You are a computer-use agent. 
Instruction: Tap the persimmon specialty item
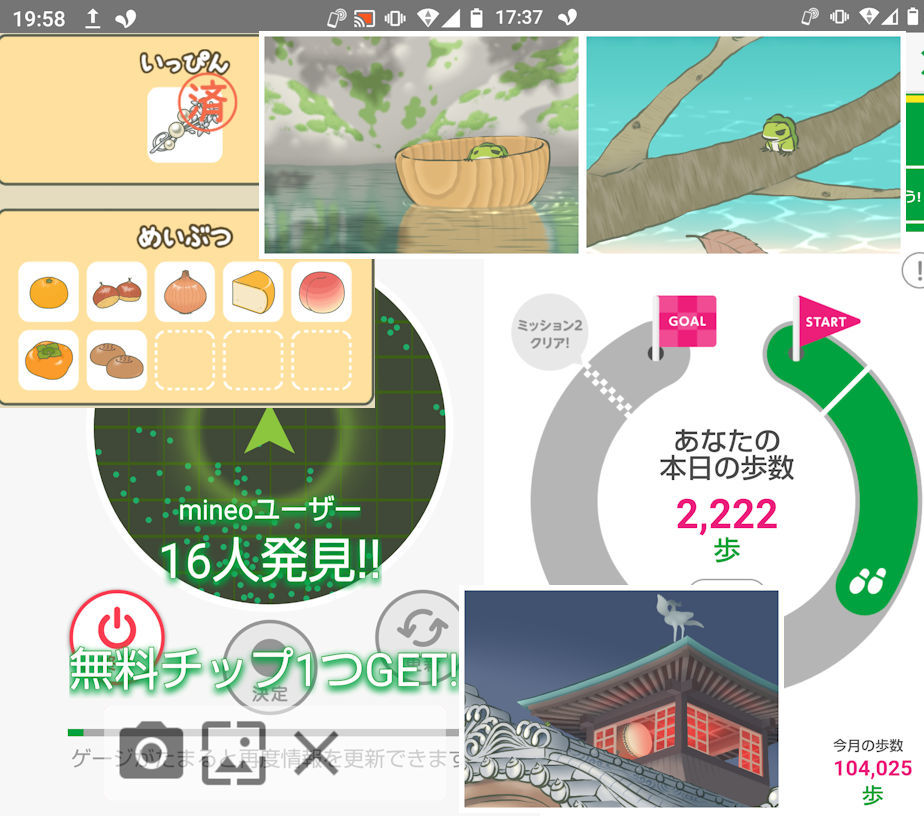tap(48, 360)
